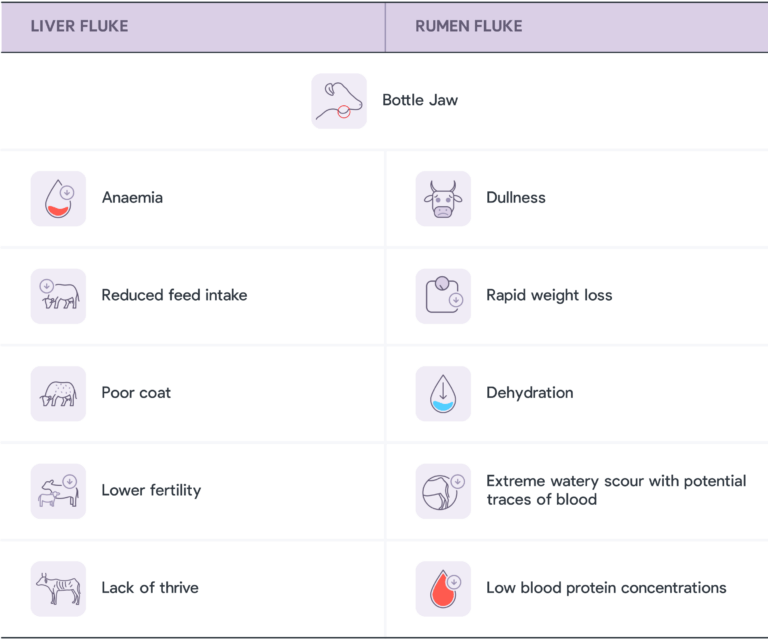Click the Bottle Jaw label text
This screenshot has width=768, height=639.
coord(420,101)
